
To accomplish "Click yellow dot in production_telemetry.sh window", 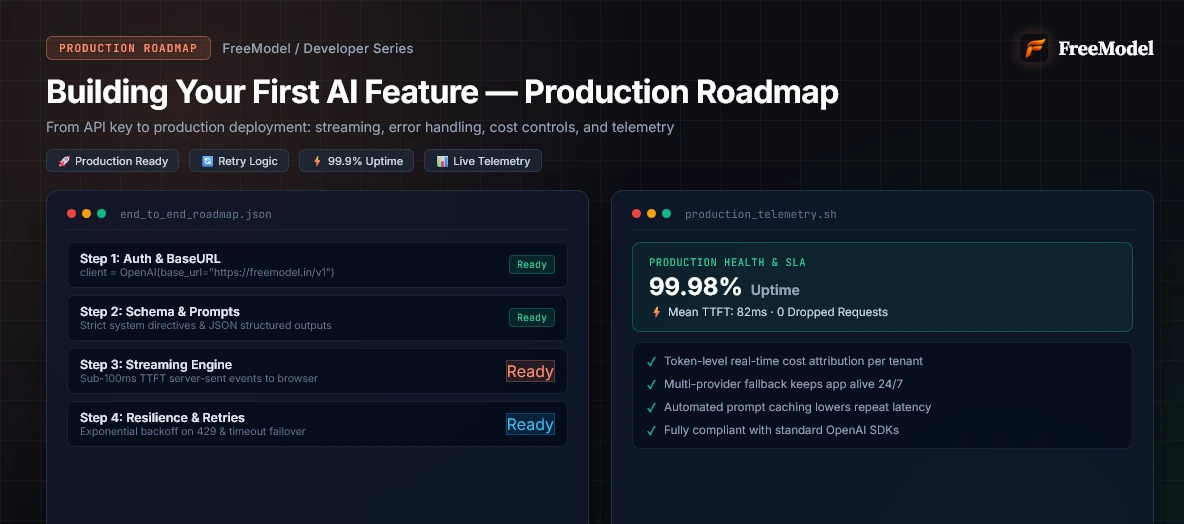I will [651, 214].
